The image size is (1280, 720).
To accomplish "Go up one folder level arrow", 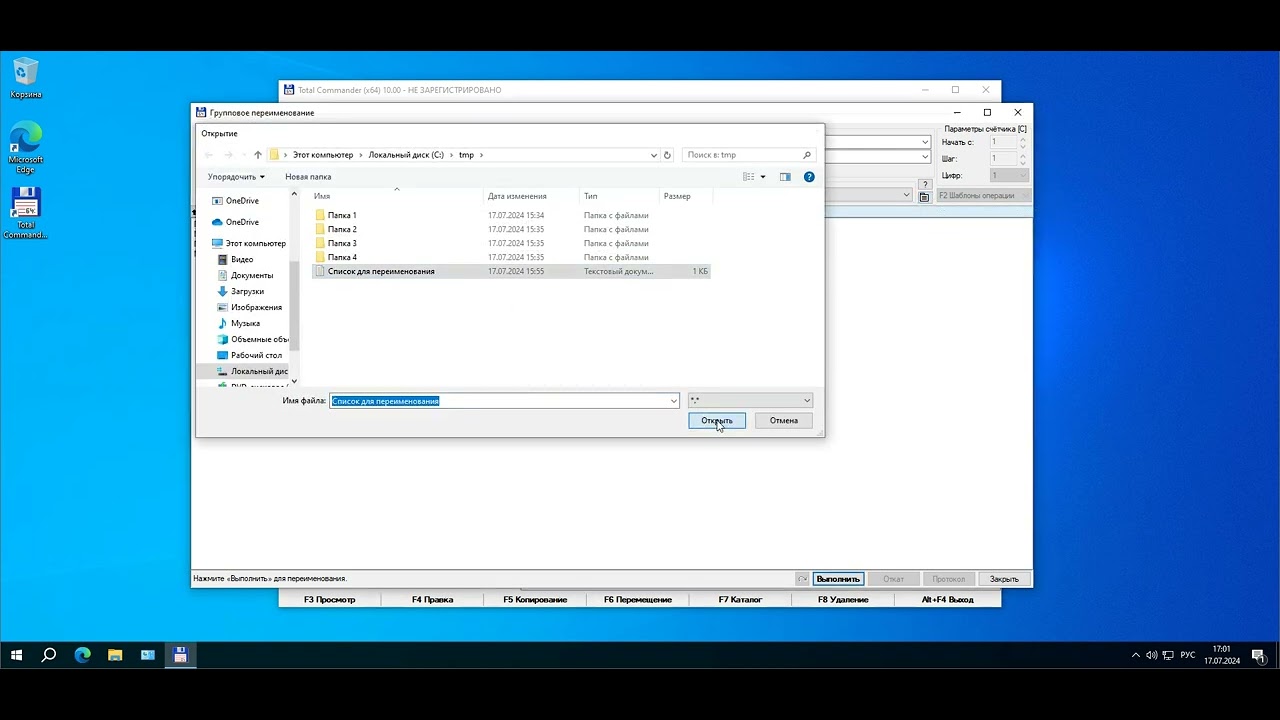I will tap(257, 155).
